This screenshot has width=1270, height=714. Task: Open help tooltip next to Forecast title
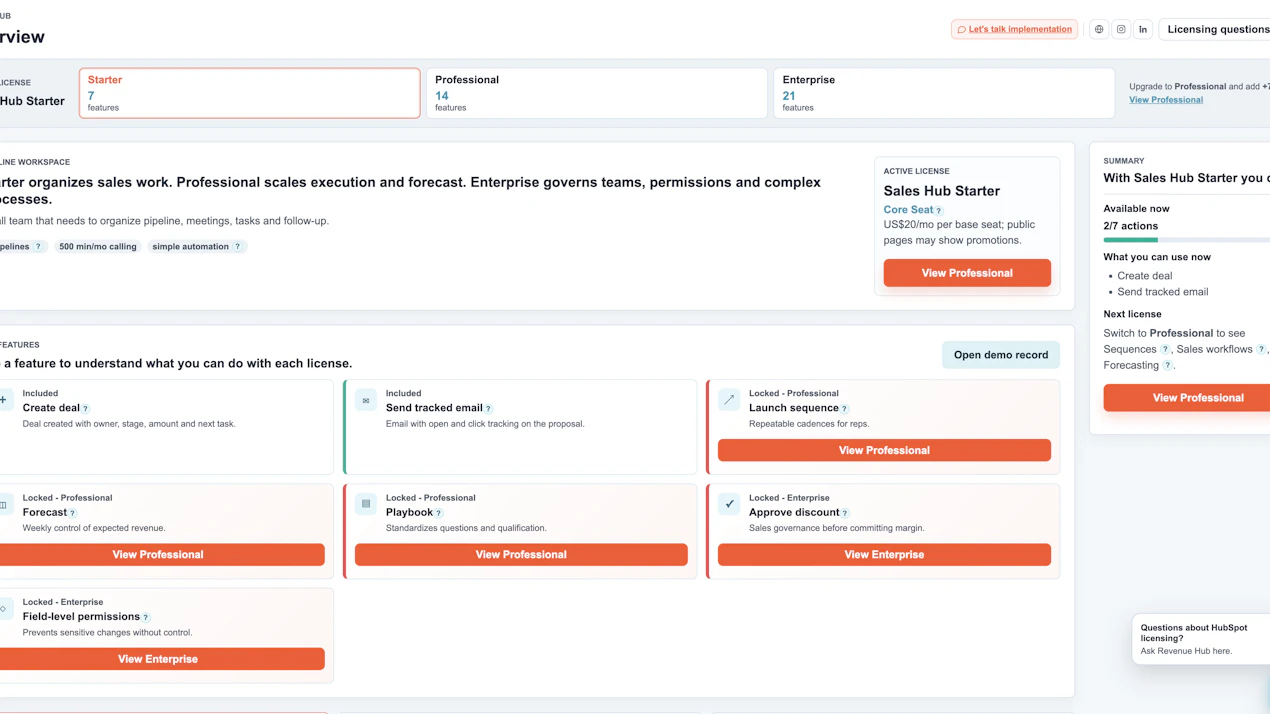tap(73, 513)
